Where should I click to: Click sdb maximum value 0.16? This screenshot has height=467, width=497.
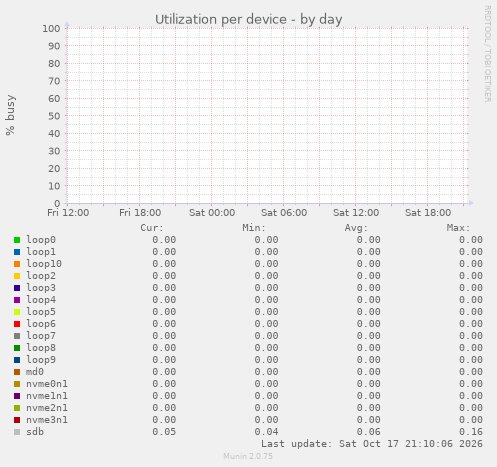pyautogui.click(x=471, y=432)
